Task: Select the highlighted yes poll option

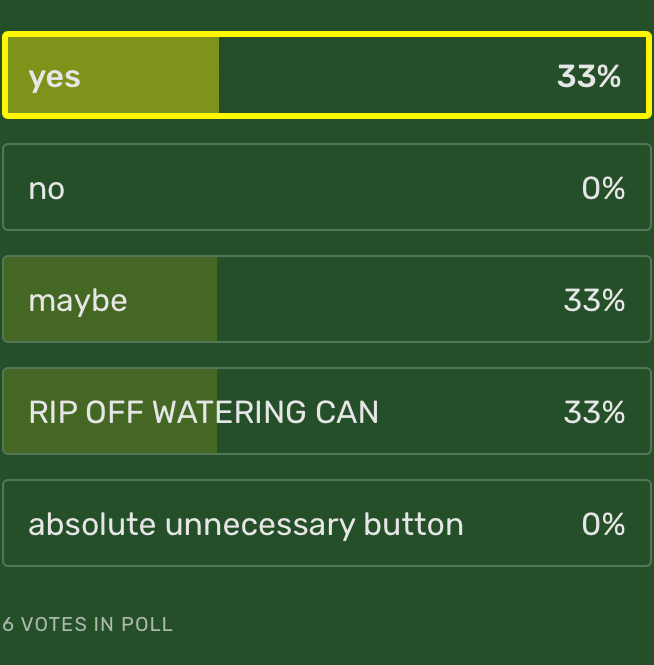Action: point(327,75)
